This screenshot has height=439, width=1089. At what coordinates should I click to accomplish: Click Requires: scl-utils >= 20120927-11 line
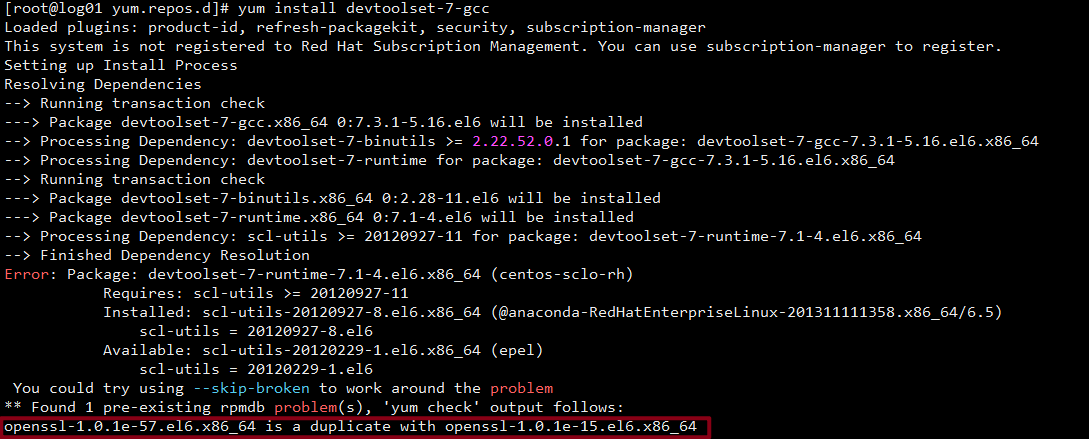[256, 293]
